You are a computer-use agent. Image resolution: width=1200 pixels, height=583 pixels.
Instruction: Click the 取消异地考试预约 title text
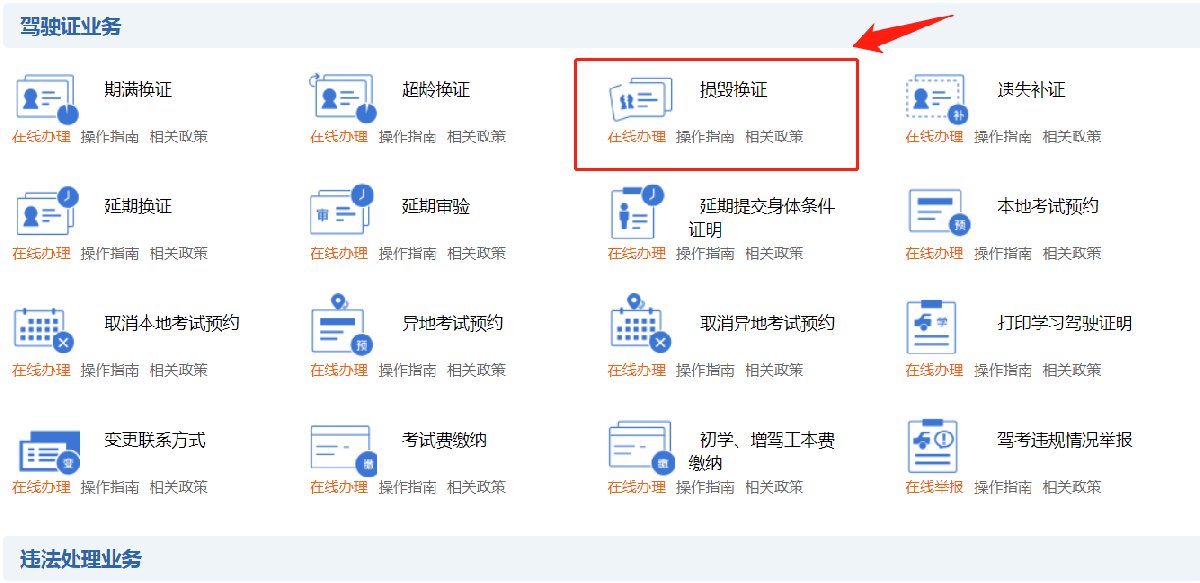tap(768, 324)
